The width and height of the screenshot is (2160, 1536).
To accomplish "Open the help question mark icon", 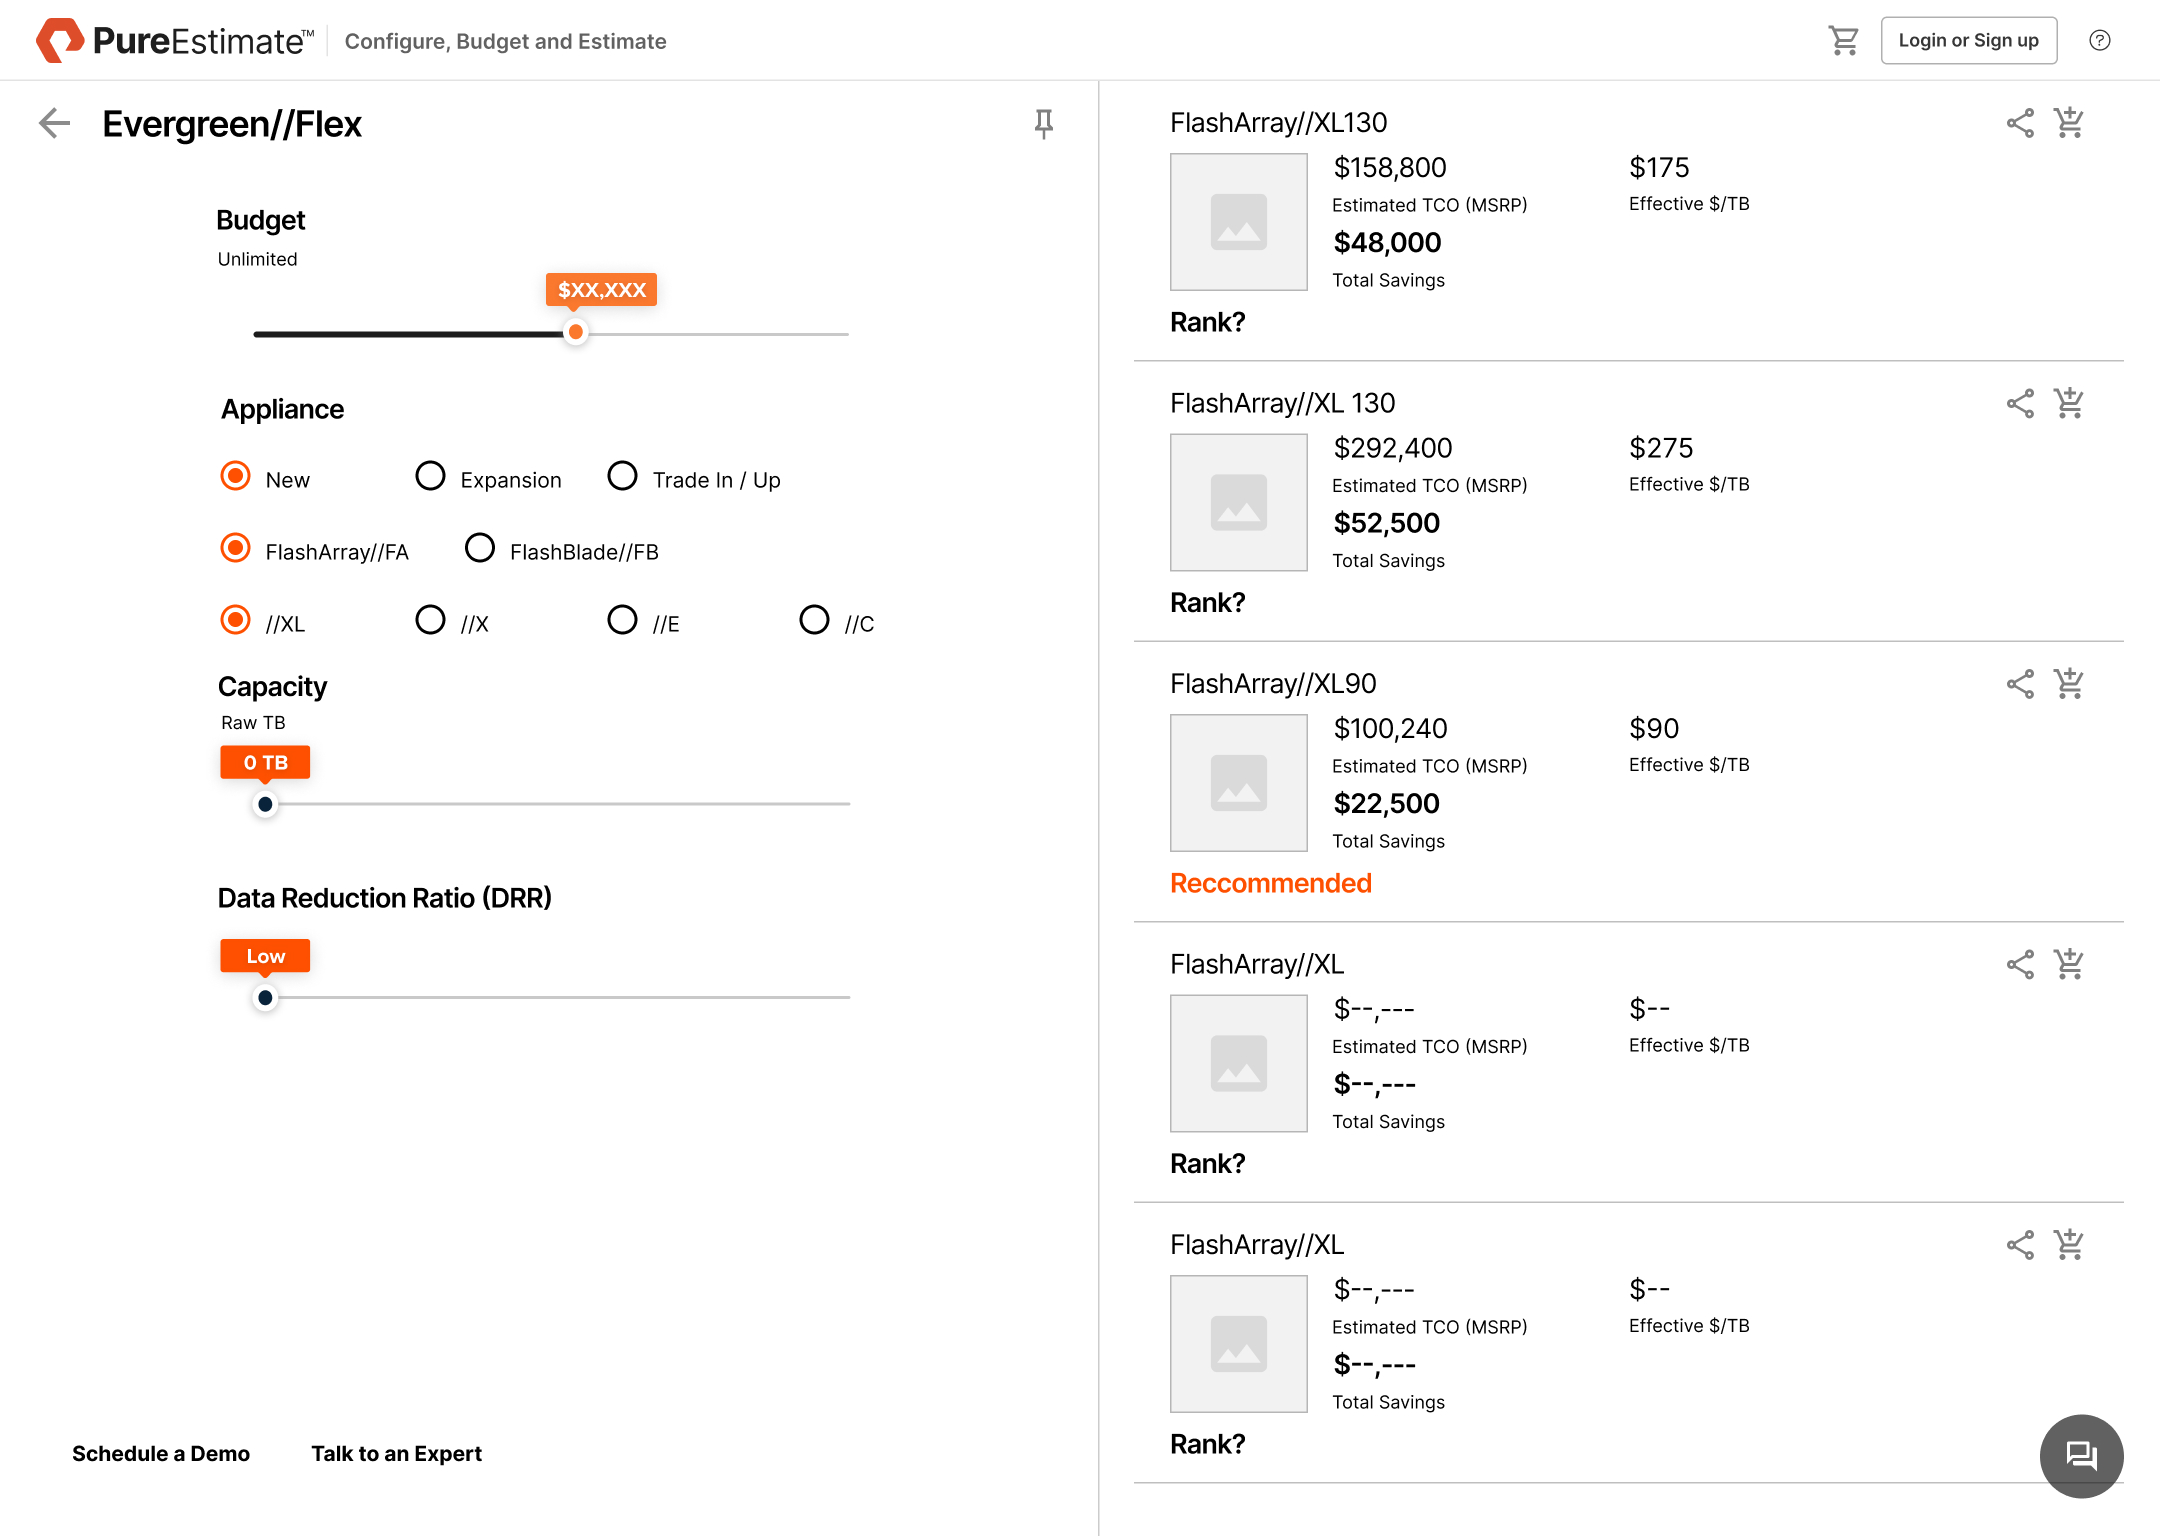I will point(2099,41).
